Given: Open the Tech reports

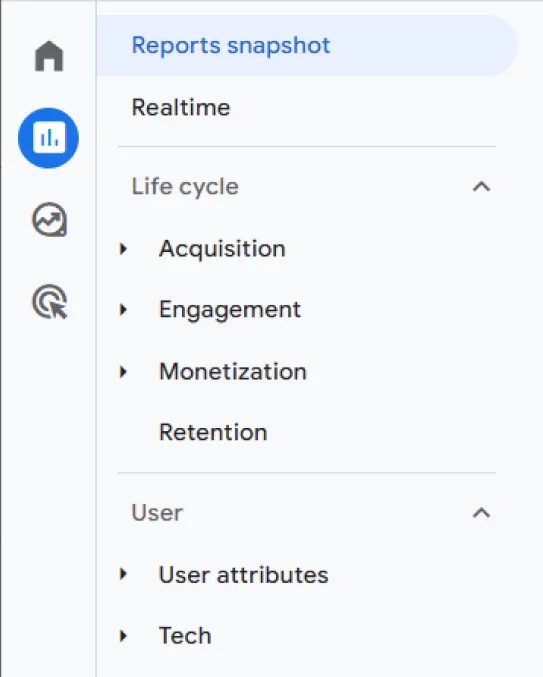Looking at the screenshot, I should click(x=185, y=636).
